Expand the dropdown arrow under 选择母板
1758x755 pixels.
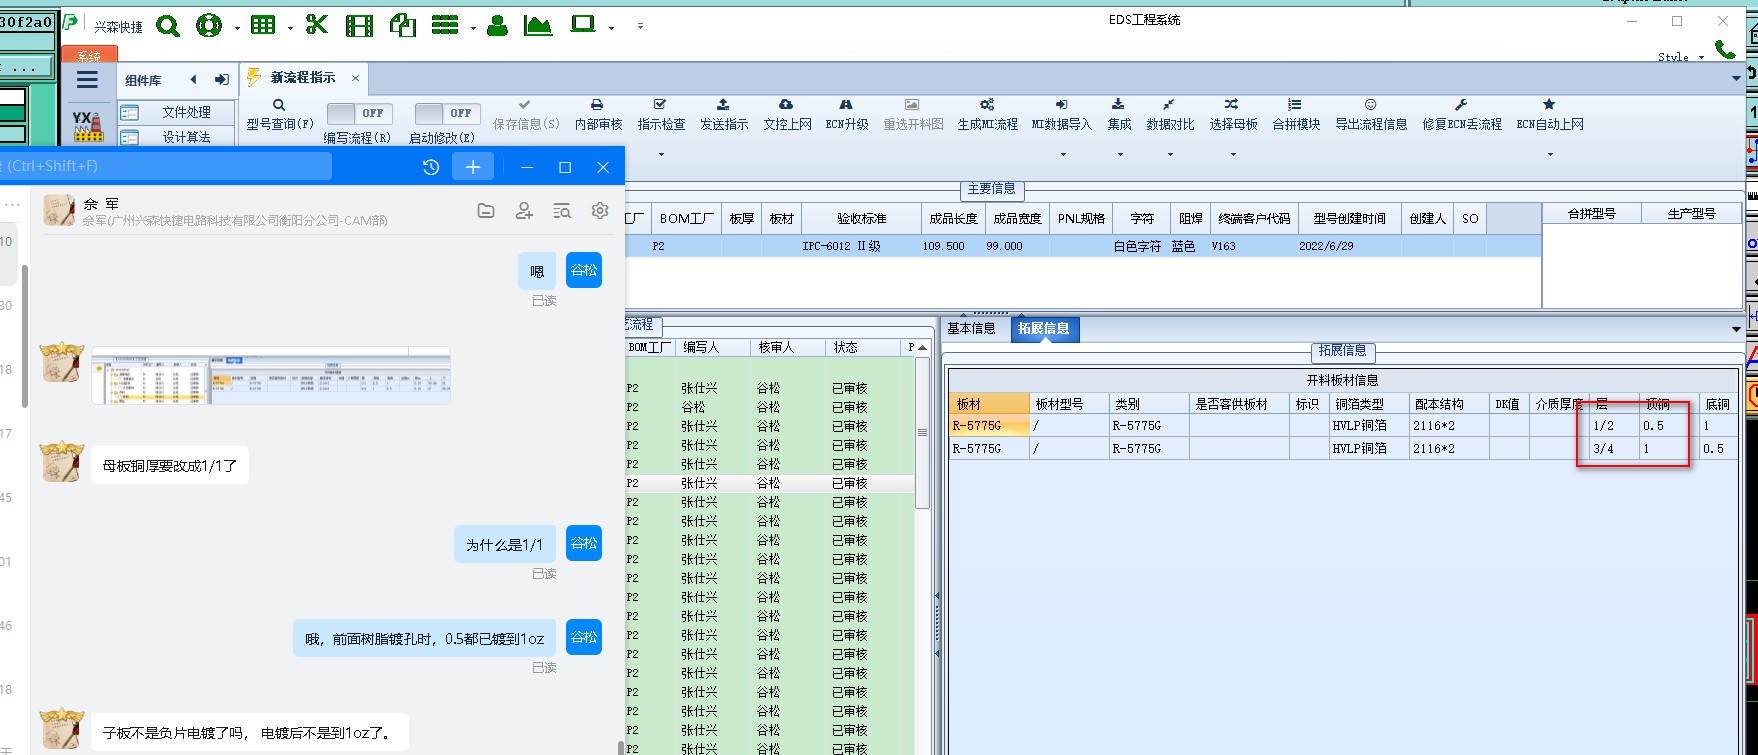[1233, 154]
